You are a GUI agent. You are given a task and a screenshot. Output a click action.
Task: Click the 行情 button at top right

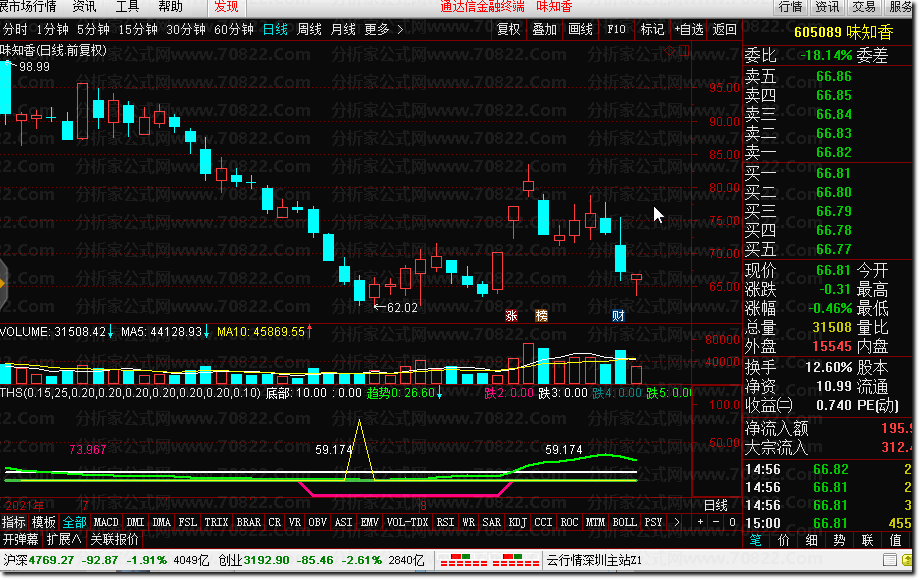(x=790, y=7)
